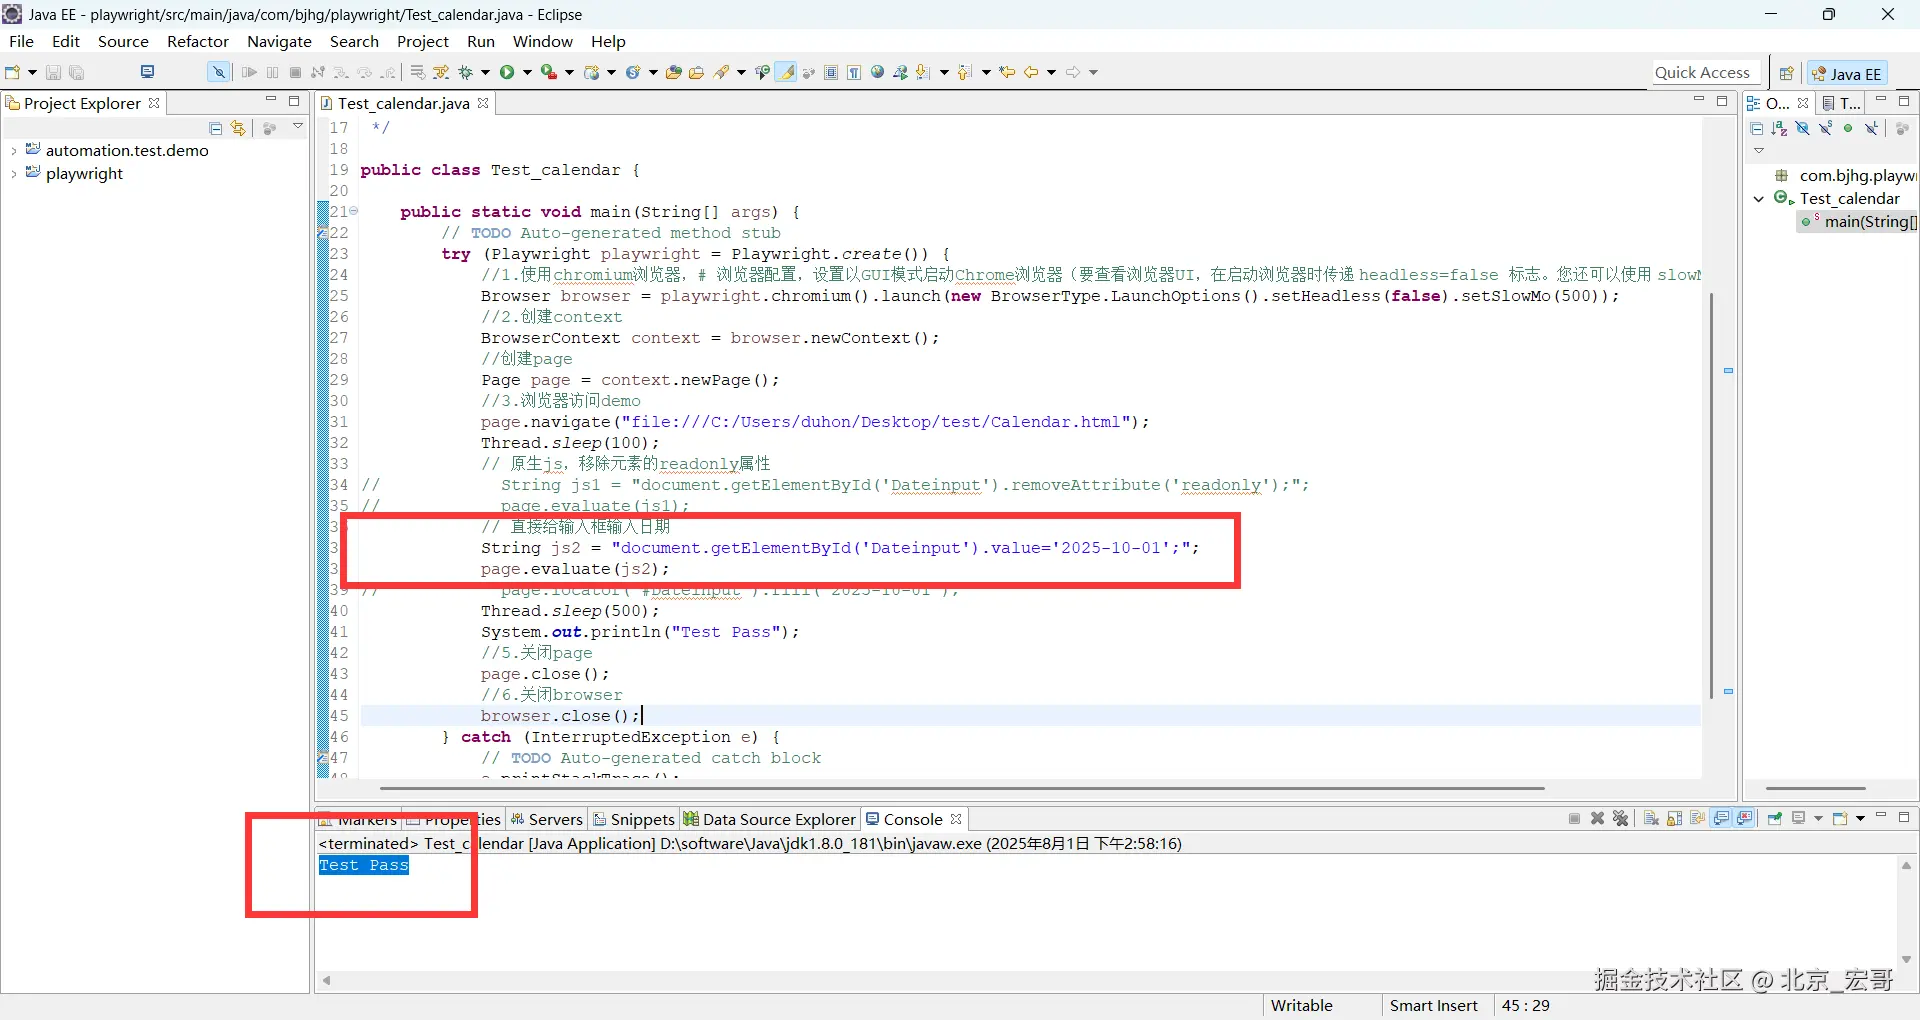Toggle Show Console on Standard Error change
Screen dimensions: 1920x1020
[1745, 819]
